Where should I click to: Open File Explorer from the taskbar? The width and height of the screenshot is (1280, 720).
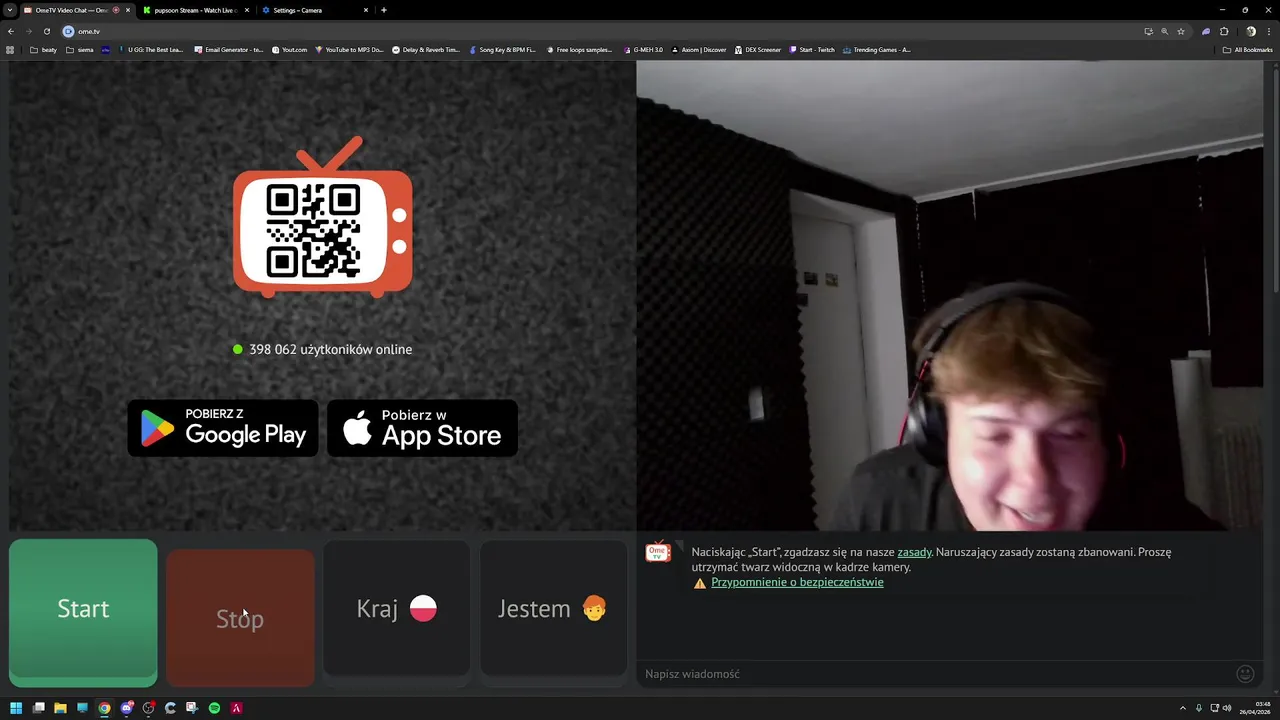[60, 708]
